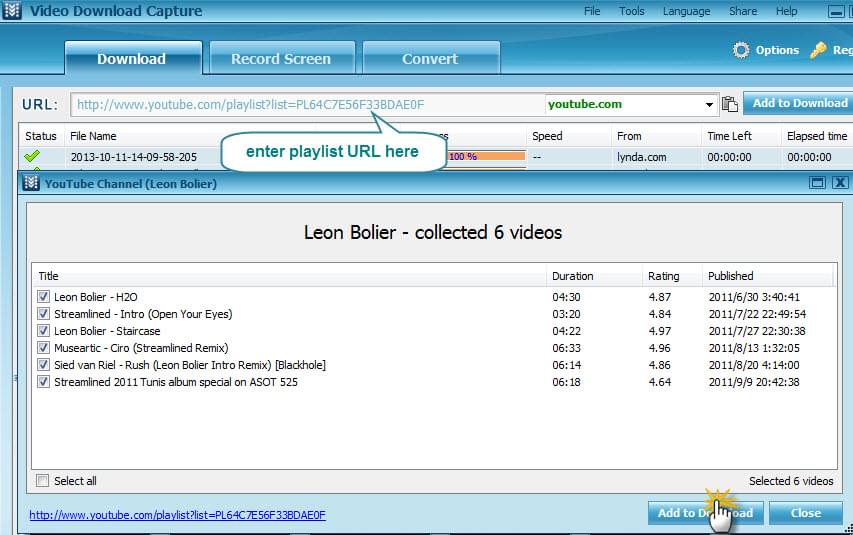This screenshot has height=535, width=853.
Task: Open the Tools menu
Action: point(631,12)
